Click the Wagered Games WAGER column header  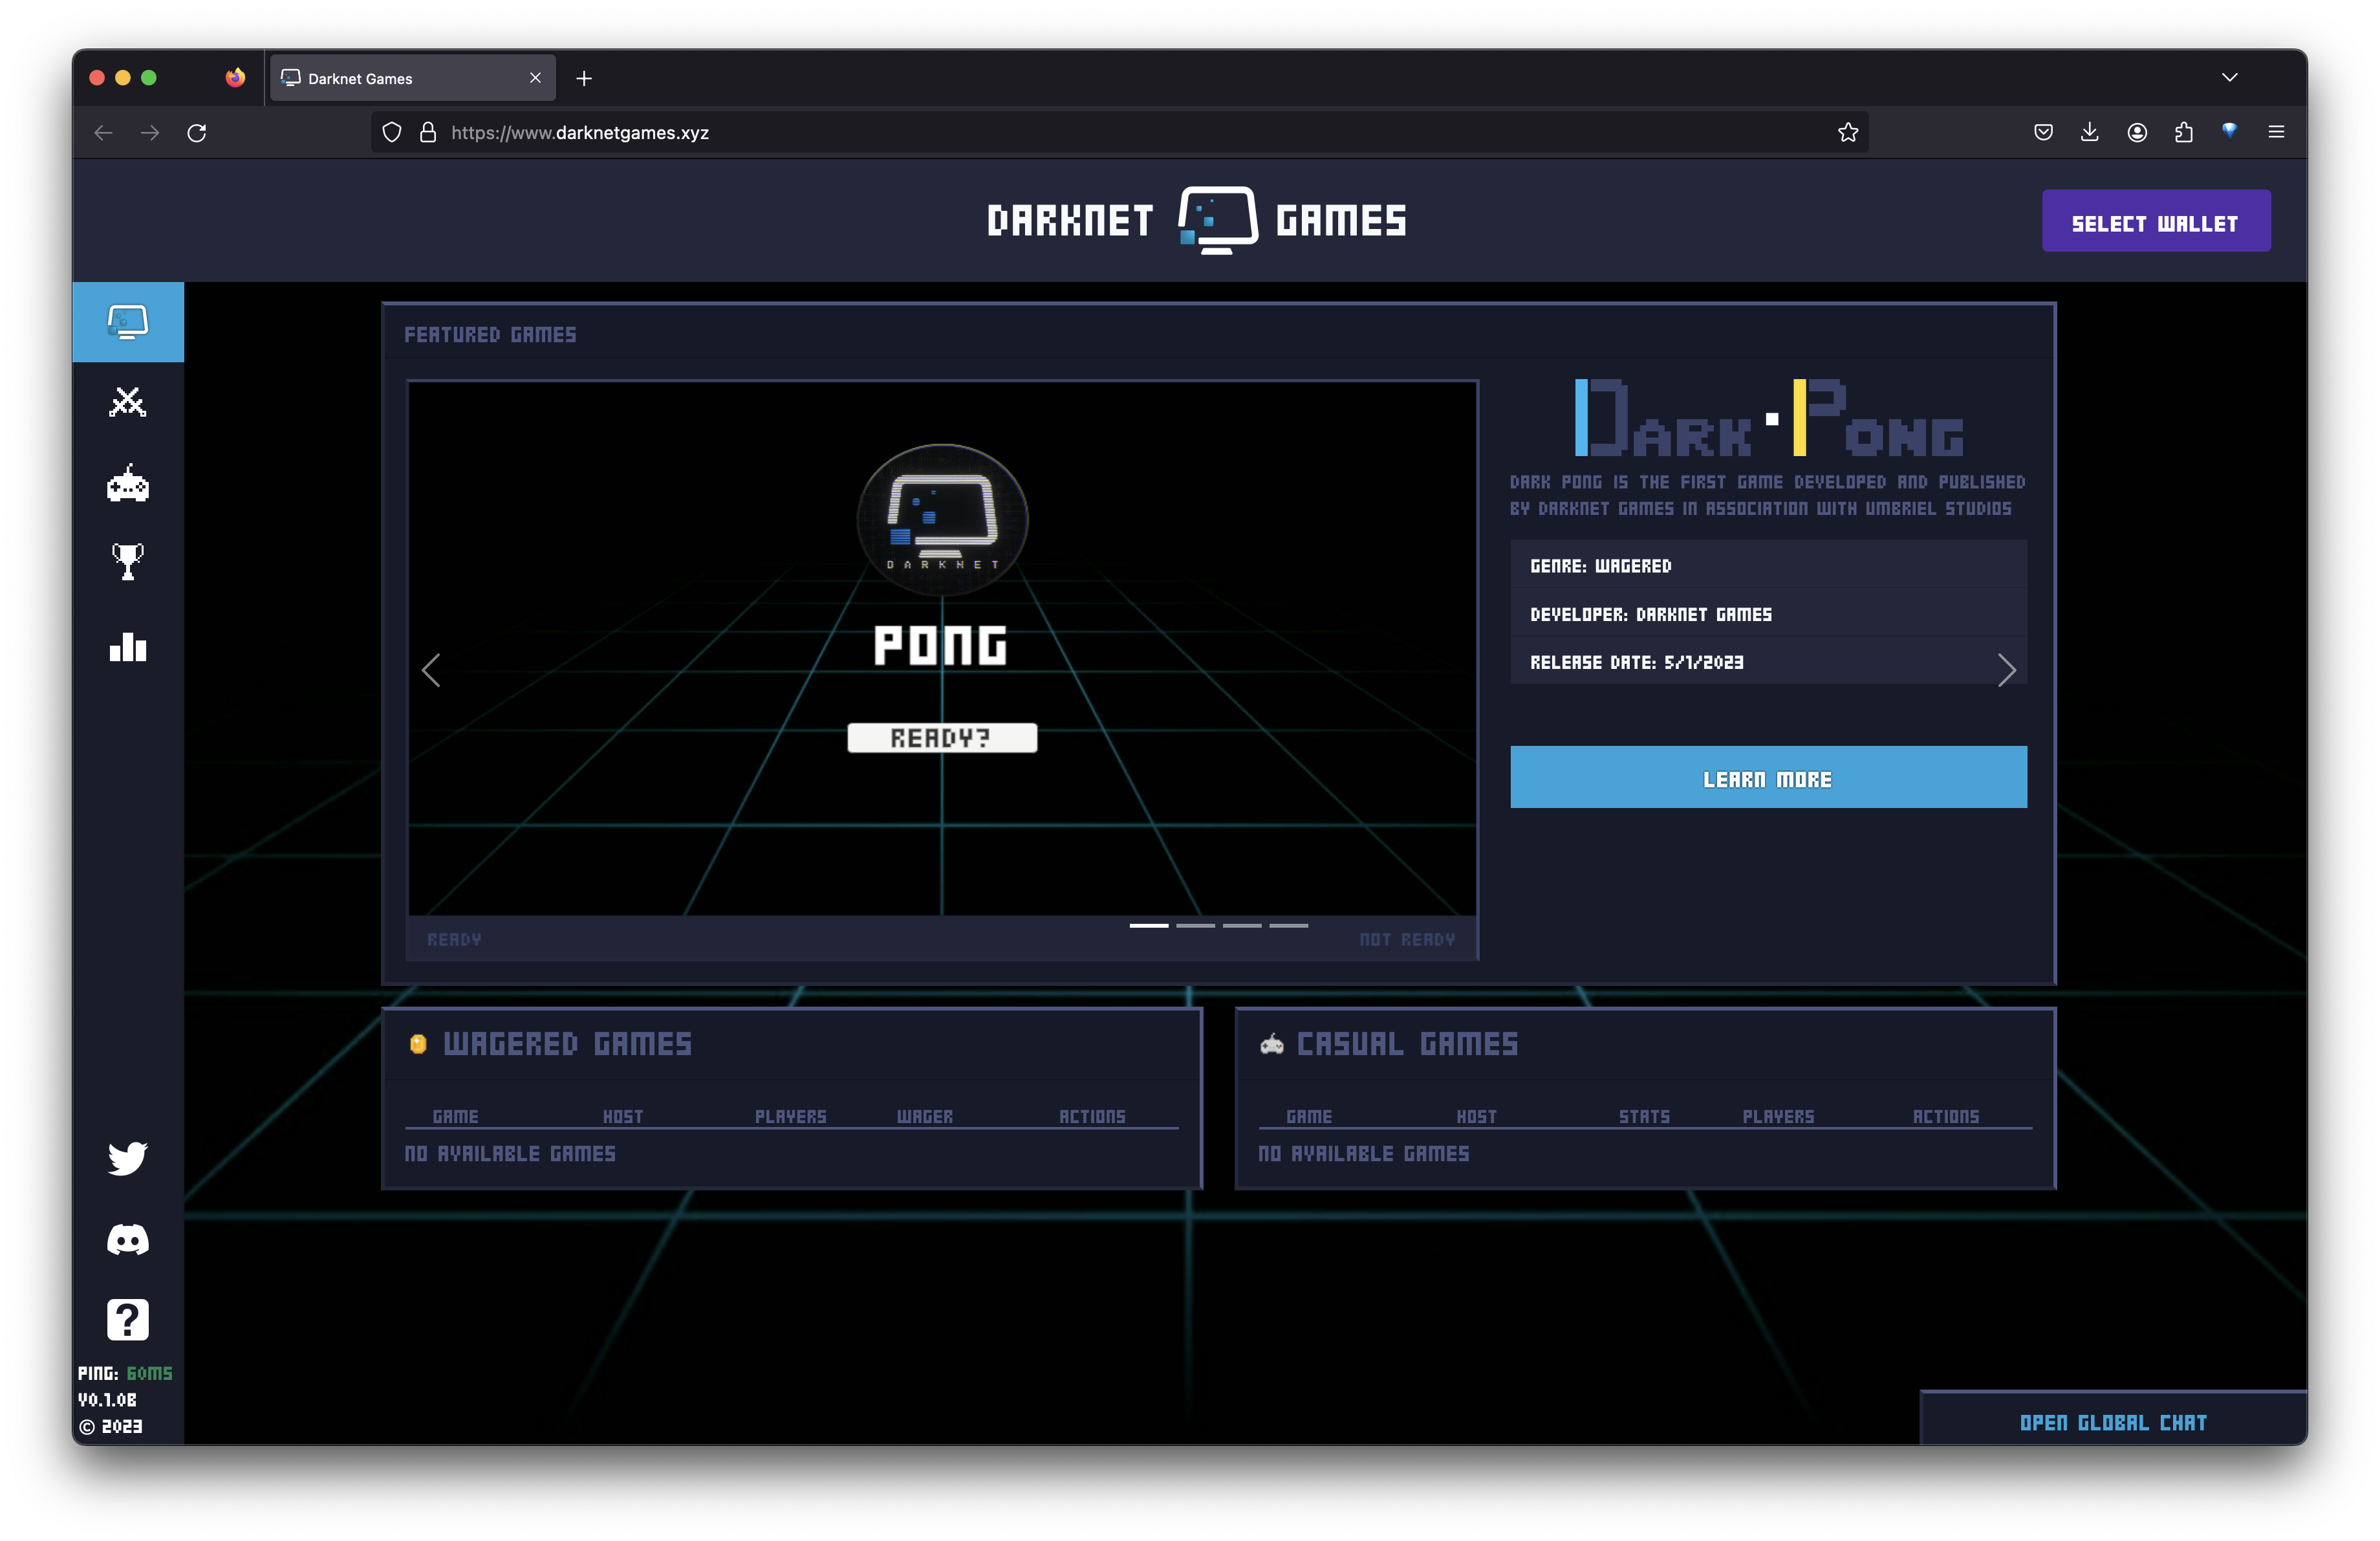click(924, 1116)
